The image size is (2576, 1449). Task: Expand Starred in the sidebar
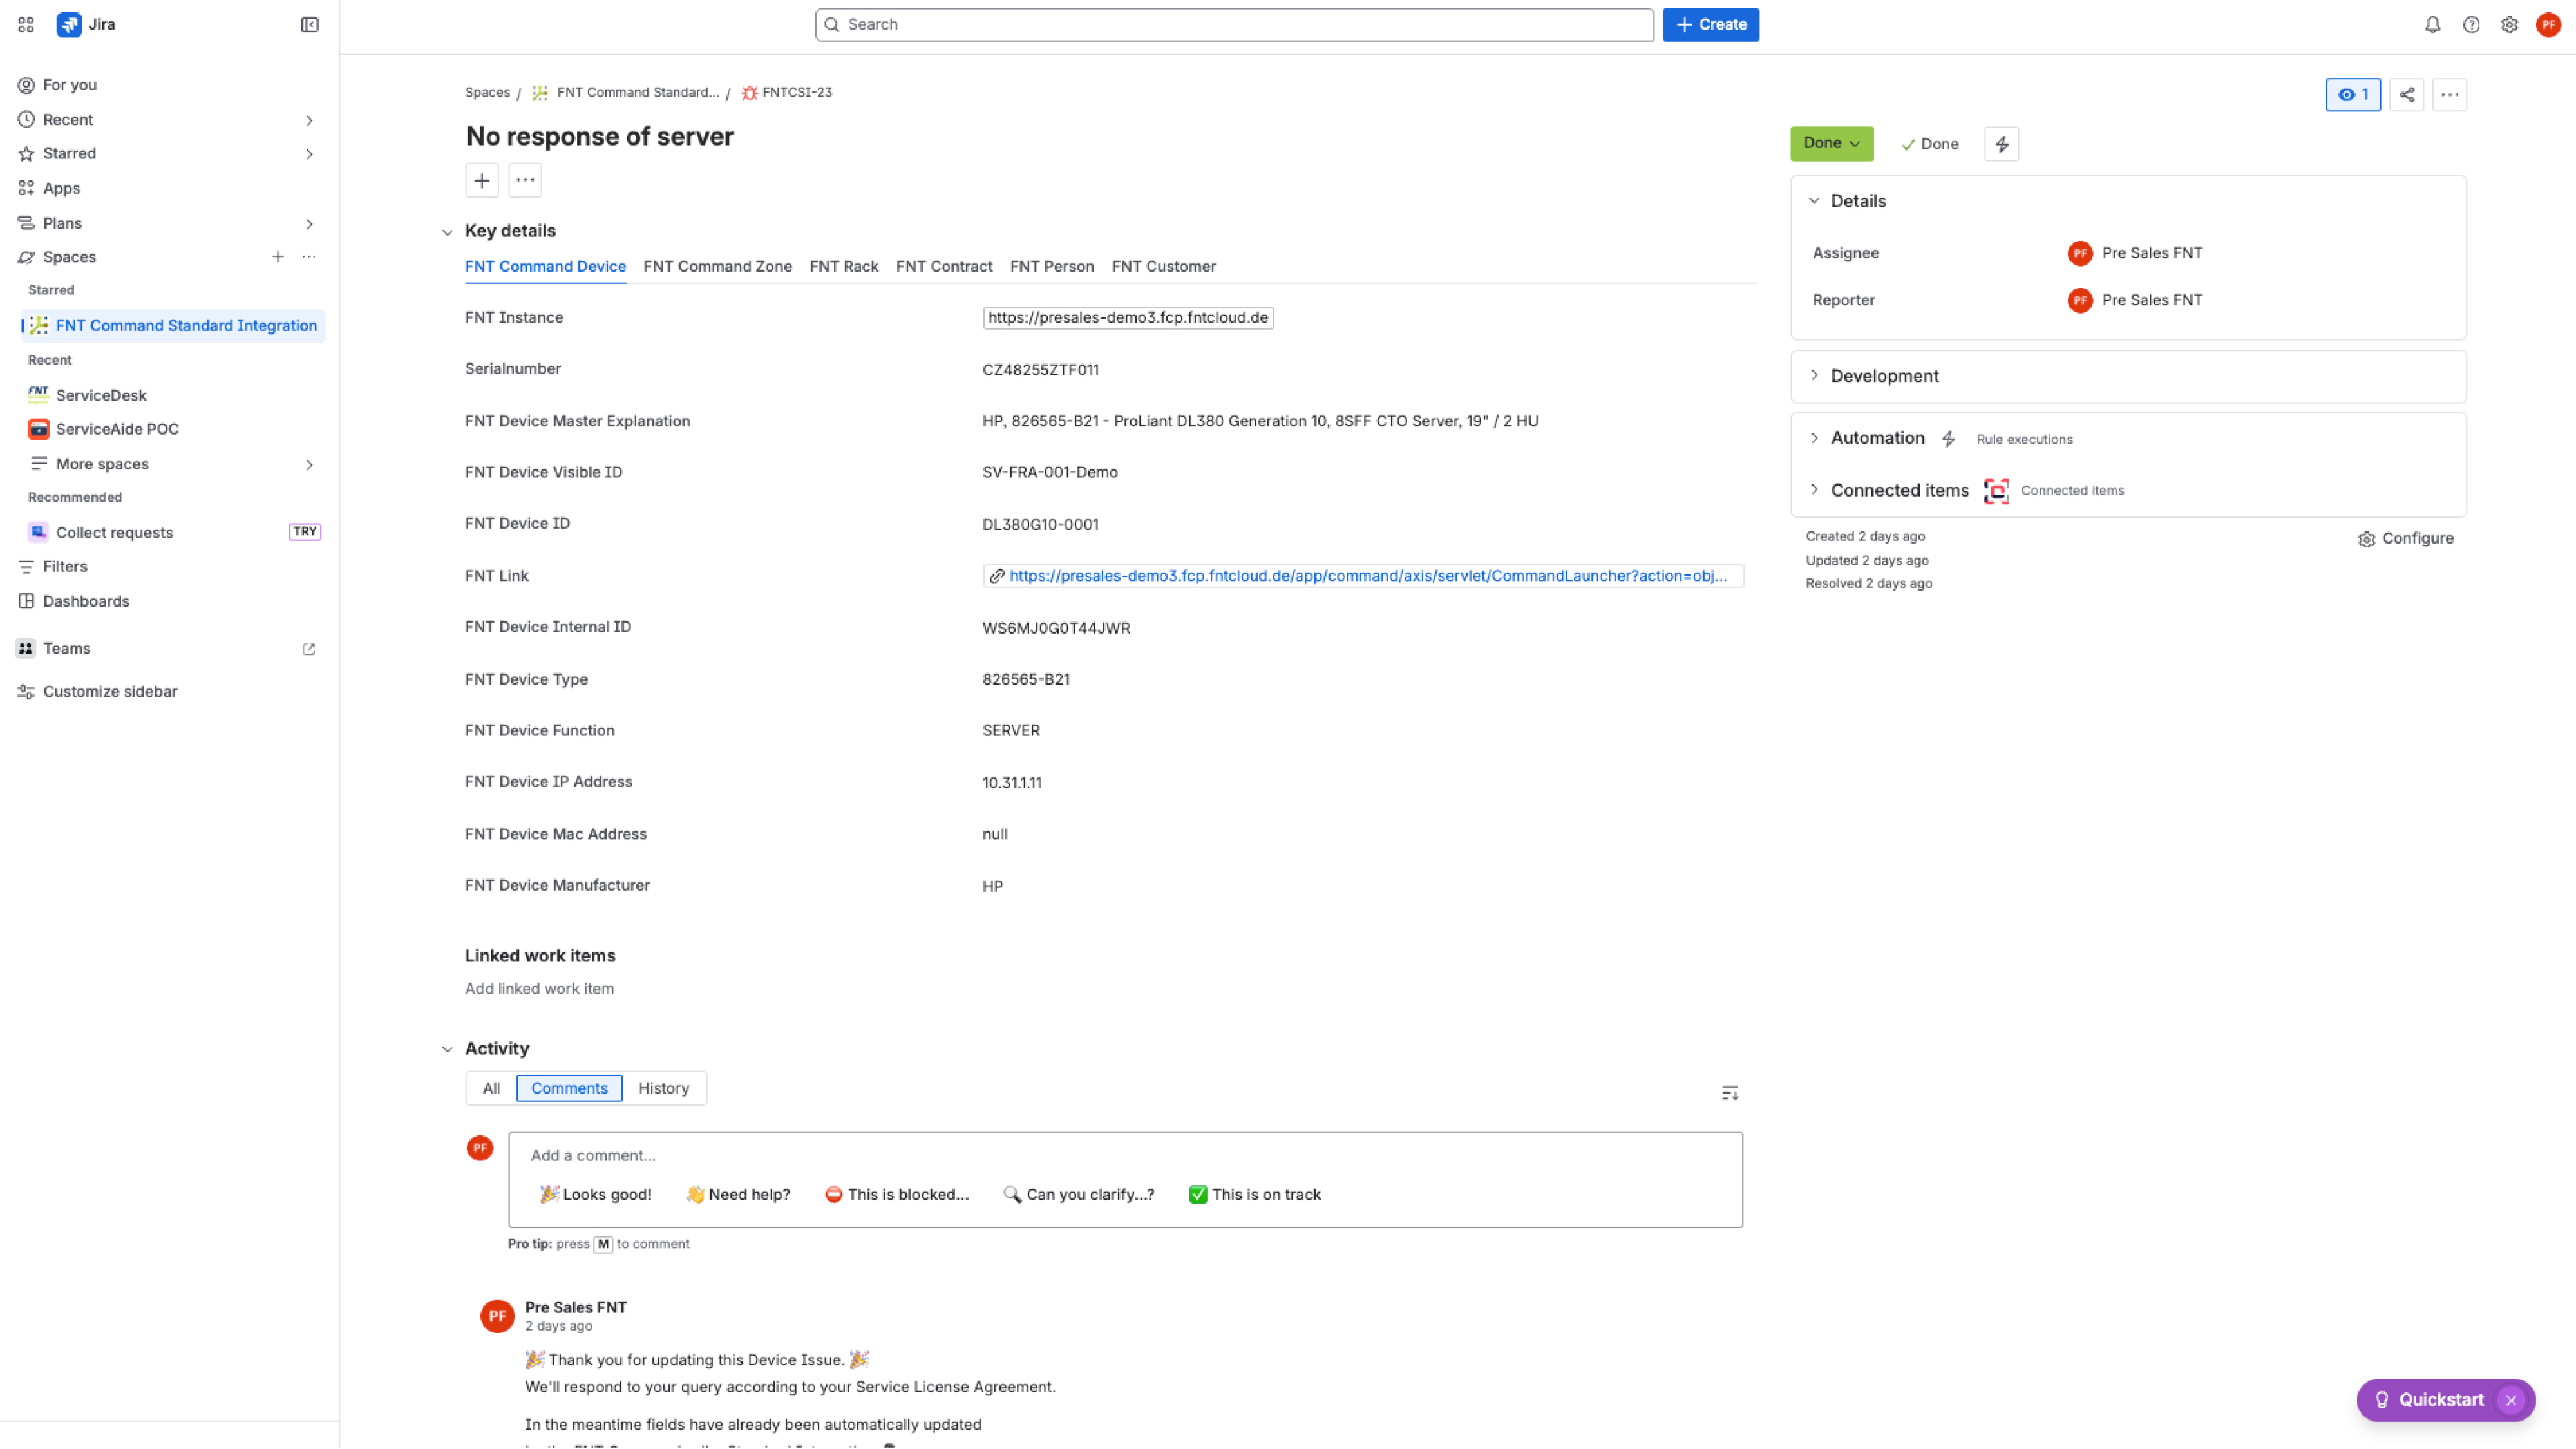[309, 154]
